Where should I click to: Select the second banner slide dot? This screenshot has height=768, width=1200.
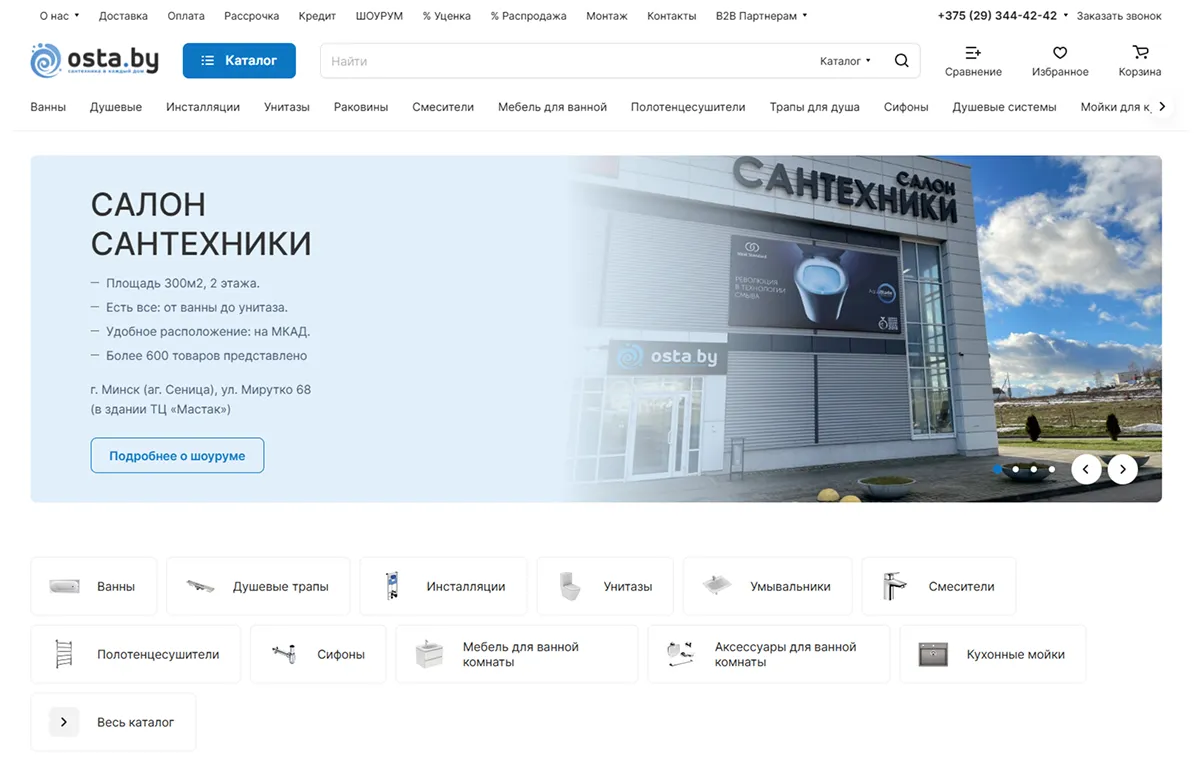tap(1016, 469)
